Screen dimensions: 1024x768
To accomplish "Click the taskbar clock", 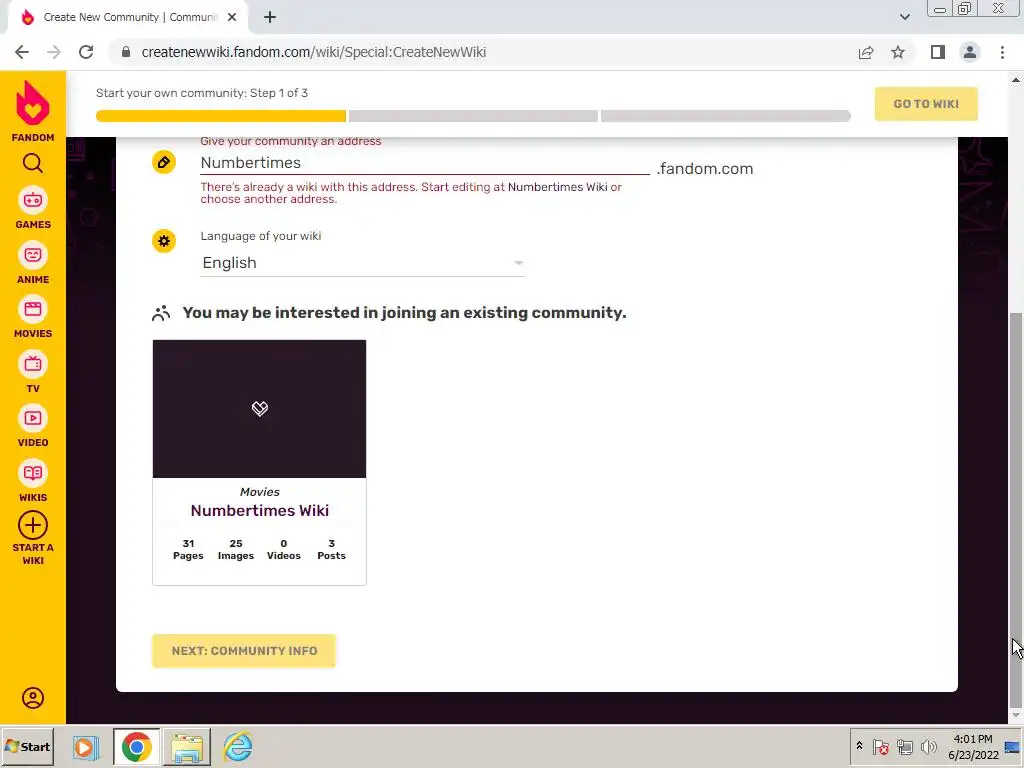I will click(973, 747).
